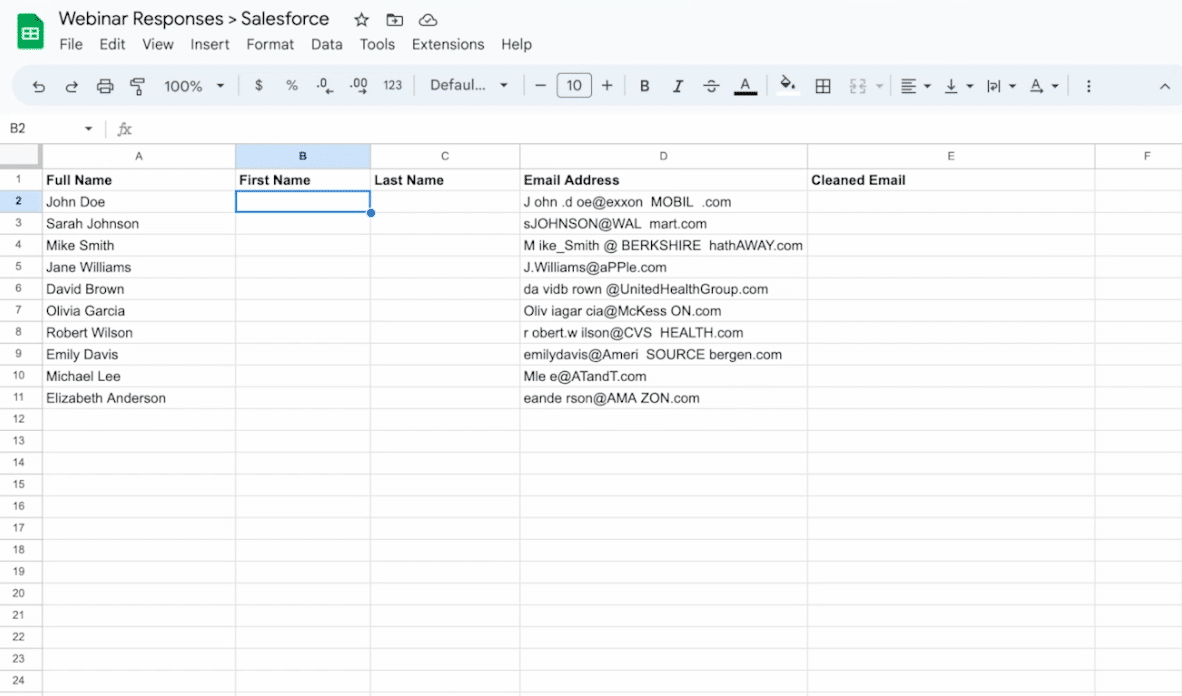This screenshot has height=696, width=1182.
Task: Open more number formats 123
Action: [393, 85]
